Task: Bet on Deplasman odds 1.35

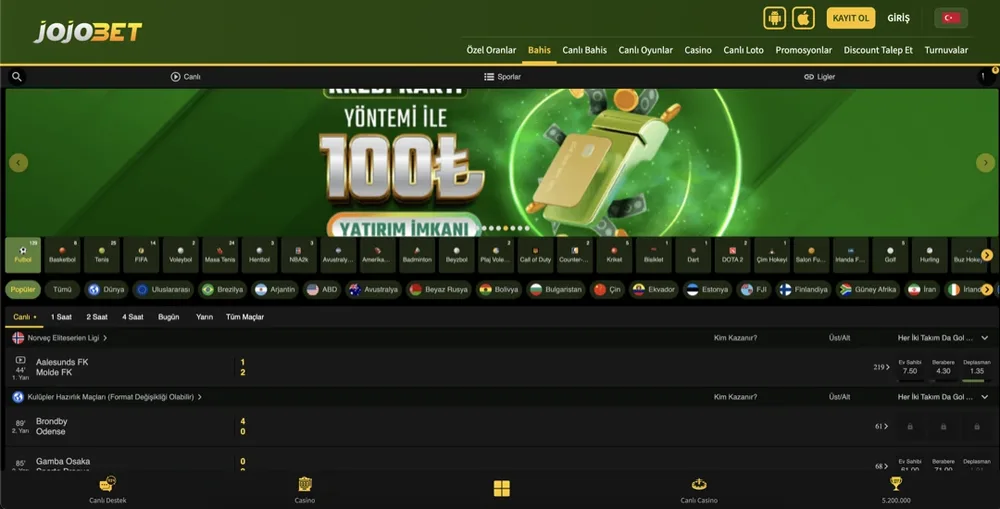Action: 976,367
